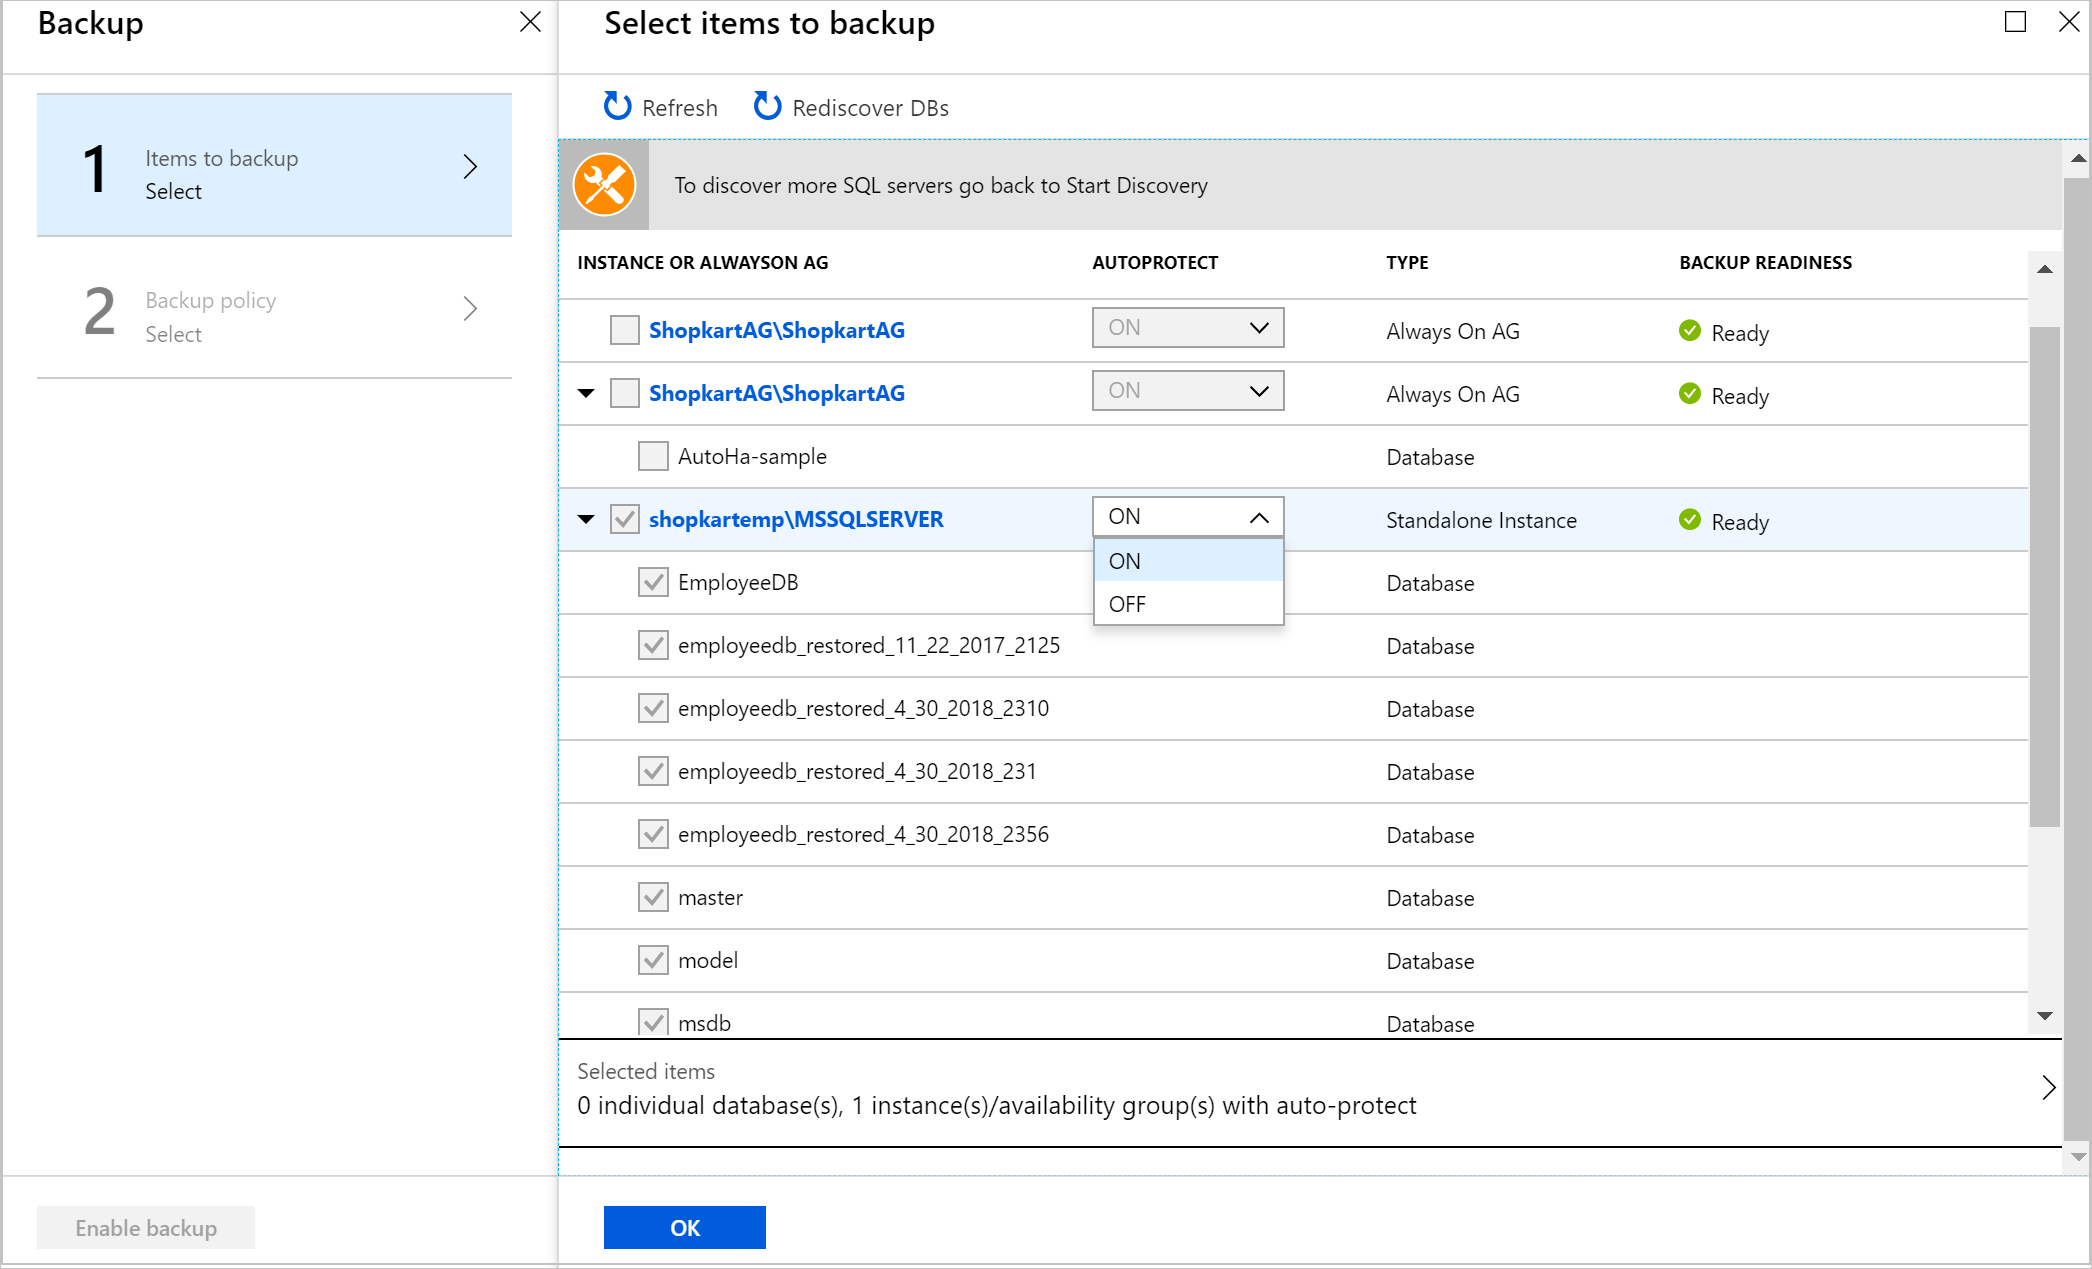This screenshot has height=1269, width=2092.
Task: Toggle the EmployeeDB database checkbox
Action: point(652,583)
